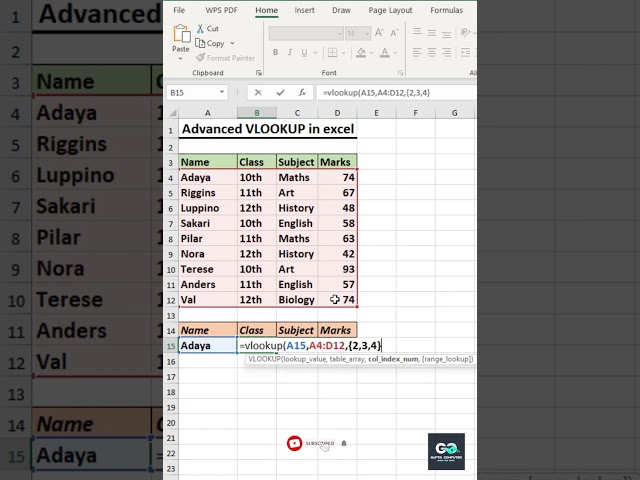Image resolution: width=640 pixels, height=480 pixels.
Task: Click the Middle Align icon
Action: pyautogui.click(x=432, y=33)
